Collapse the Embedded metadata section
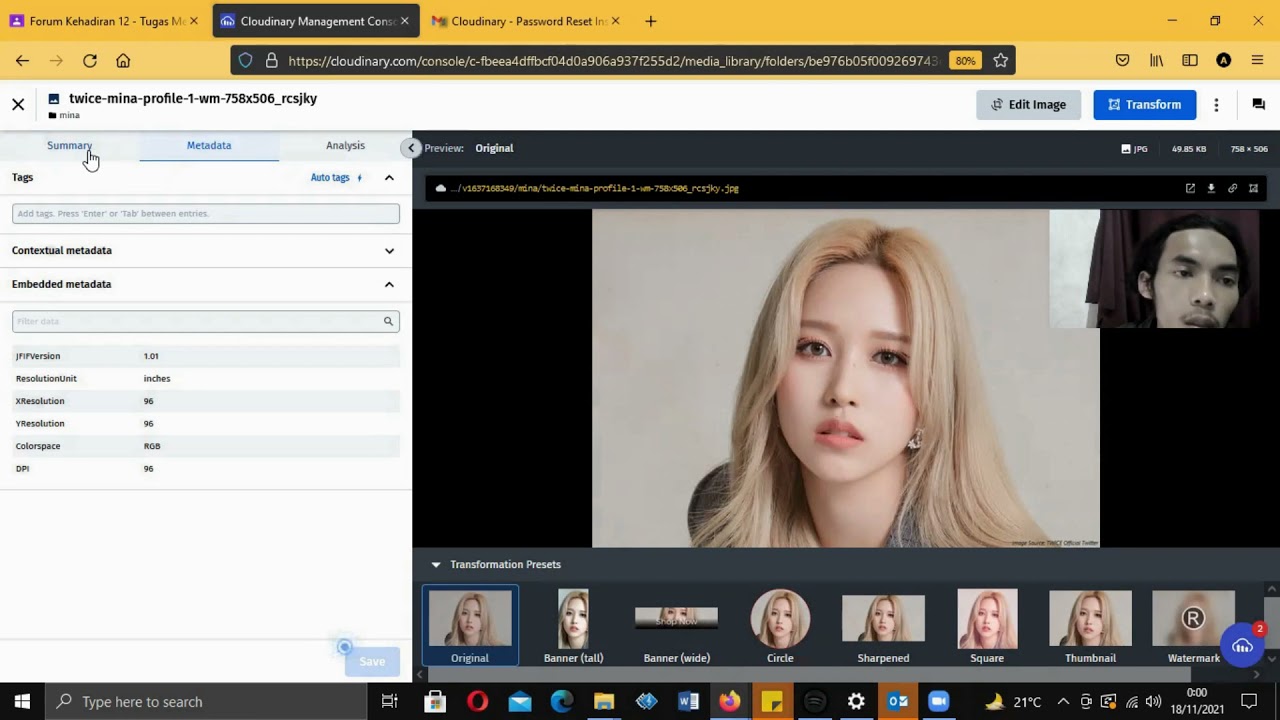Screen dimensions: 1280x720 (x=389, y=284)
